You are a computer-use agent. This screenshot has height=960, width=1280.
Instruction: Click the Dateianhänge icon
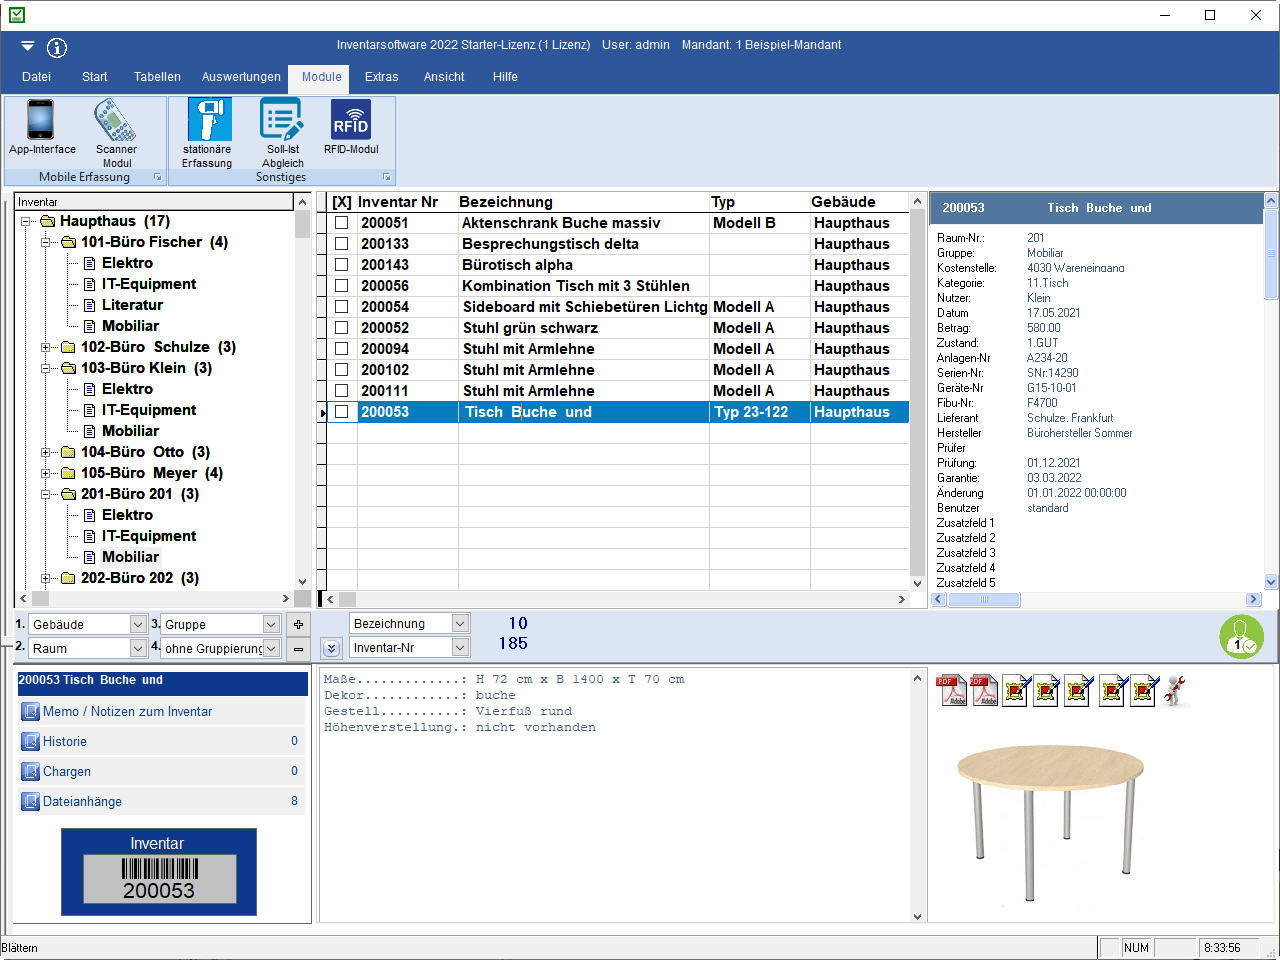coord(30,801)
